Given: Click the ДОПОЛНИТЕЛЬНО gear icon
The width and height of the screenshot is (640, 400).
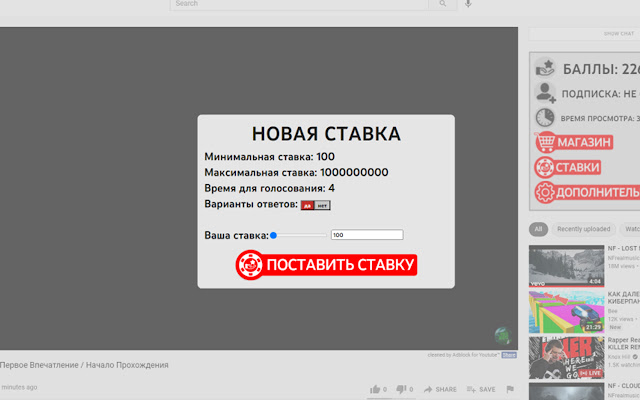Looking at the screenshot, I should tap(545, 192).
